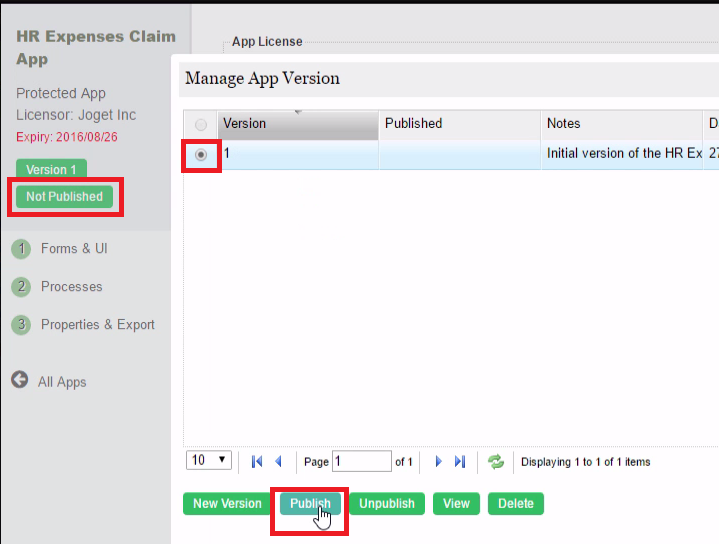Click the Notes column header
The image size is (719, 544).
[622, 124]
